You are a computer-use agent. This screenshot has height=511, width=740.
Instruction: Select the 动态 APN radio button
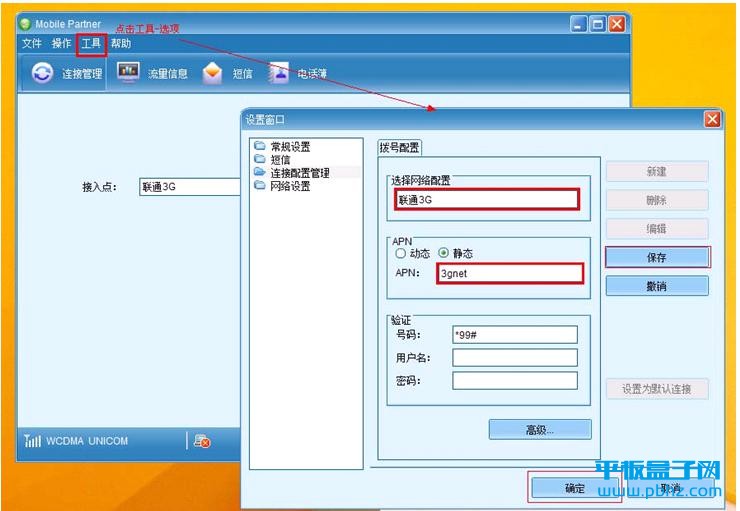point(401,253)
